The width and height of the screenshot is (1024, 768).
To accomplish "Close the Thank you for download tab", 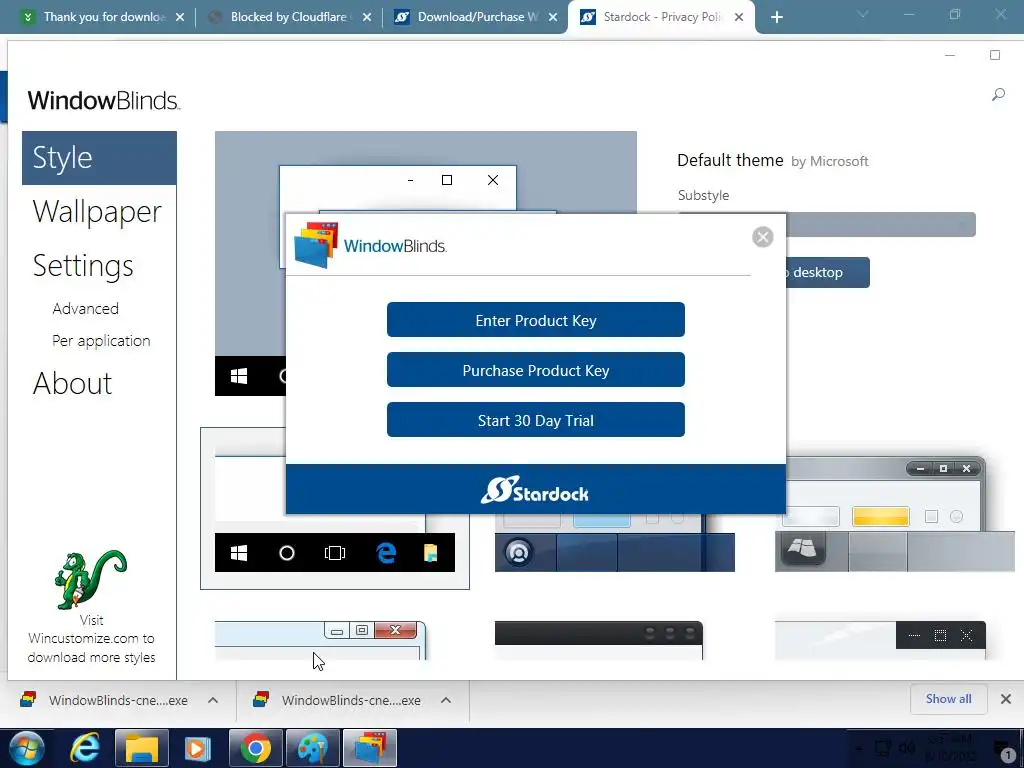I will click(180, 18).
